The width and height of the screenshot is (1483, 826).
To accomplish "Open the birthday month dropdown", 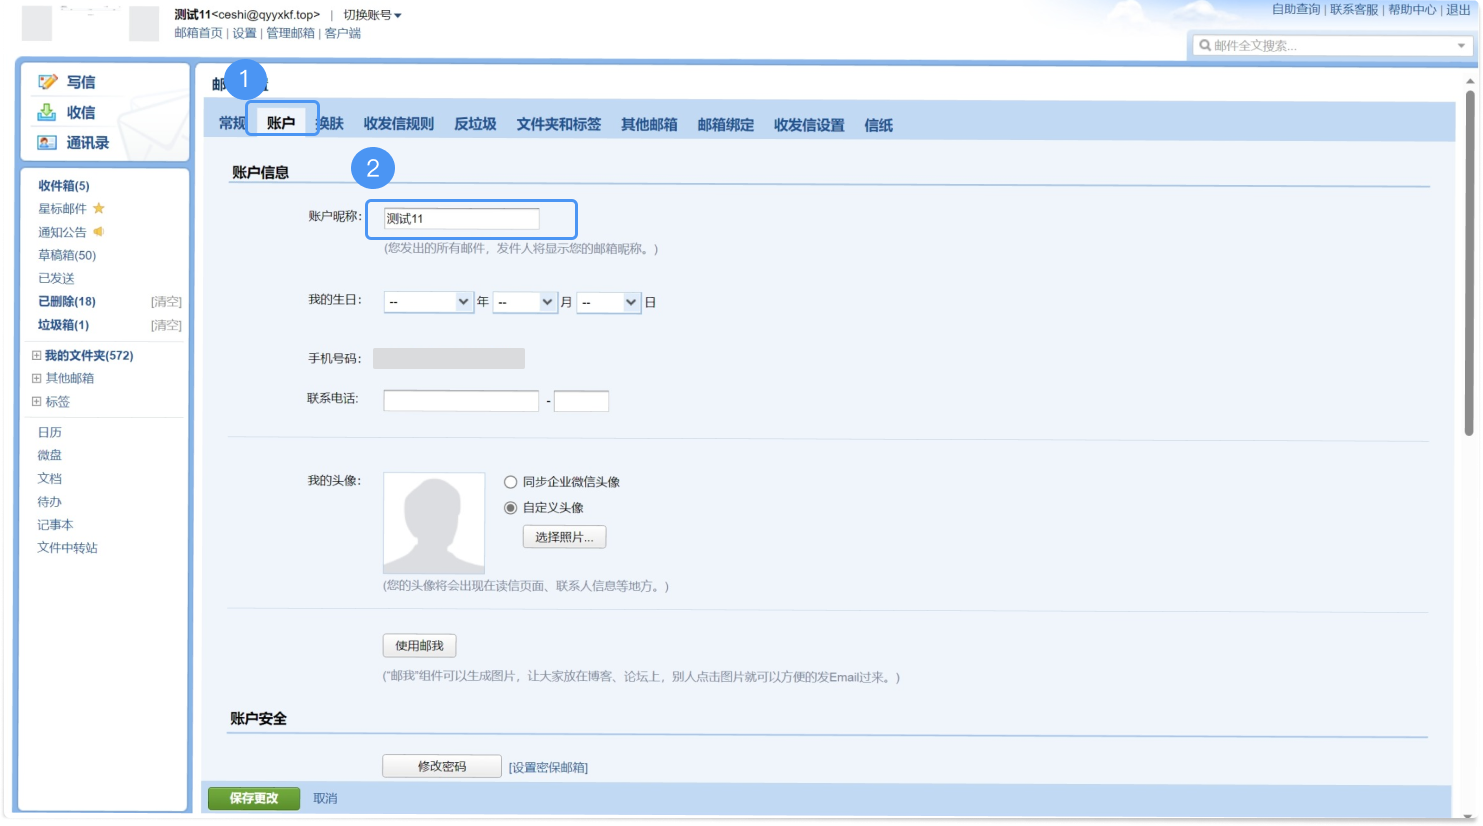I will click(x=526, y=302).
